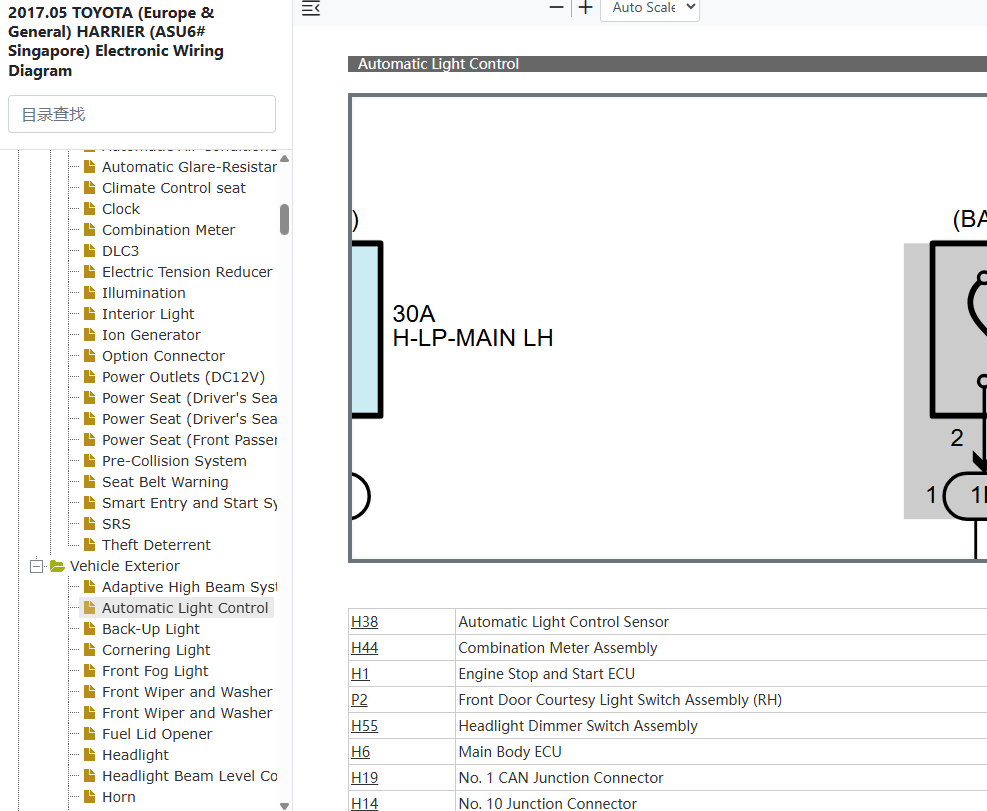Click the sidebar tree scrollbar thumb
This screenshot has width=987, height=811.
tap(285, 219)
